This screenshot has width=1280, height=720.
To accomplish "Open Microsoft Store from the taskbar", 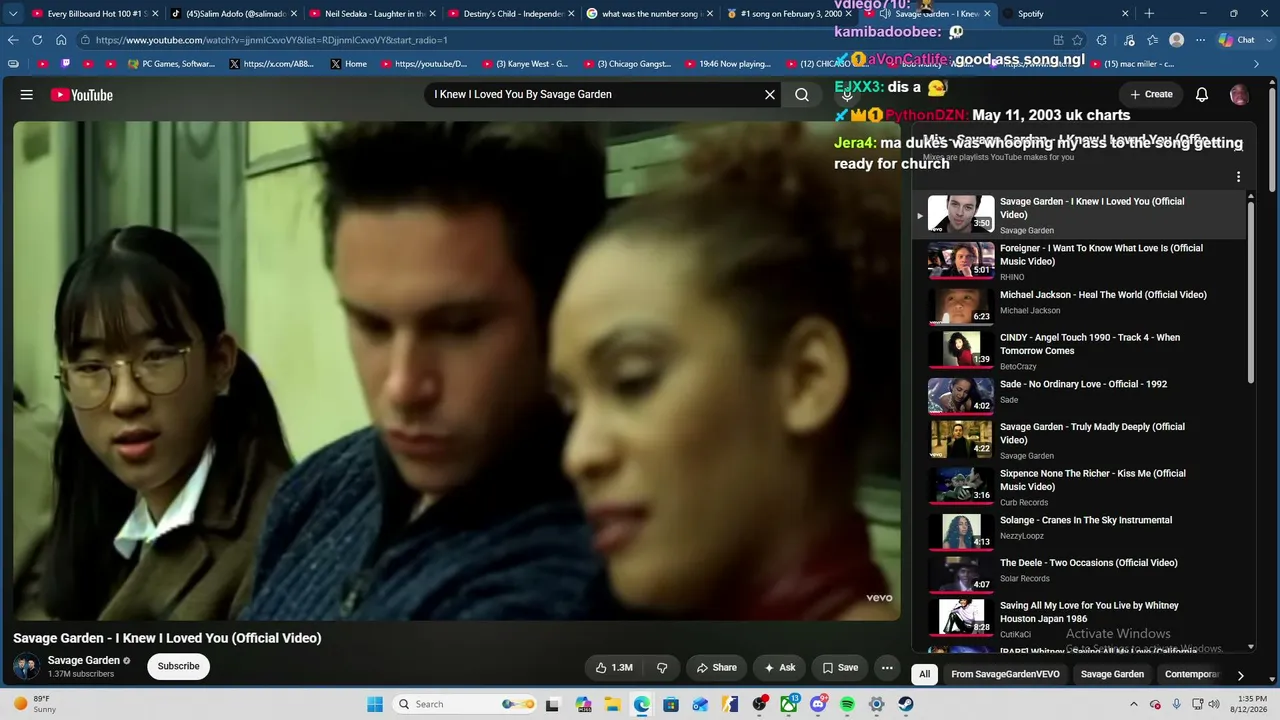I will [x=671, y=704].
